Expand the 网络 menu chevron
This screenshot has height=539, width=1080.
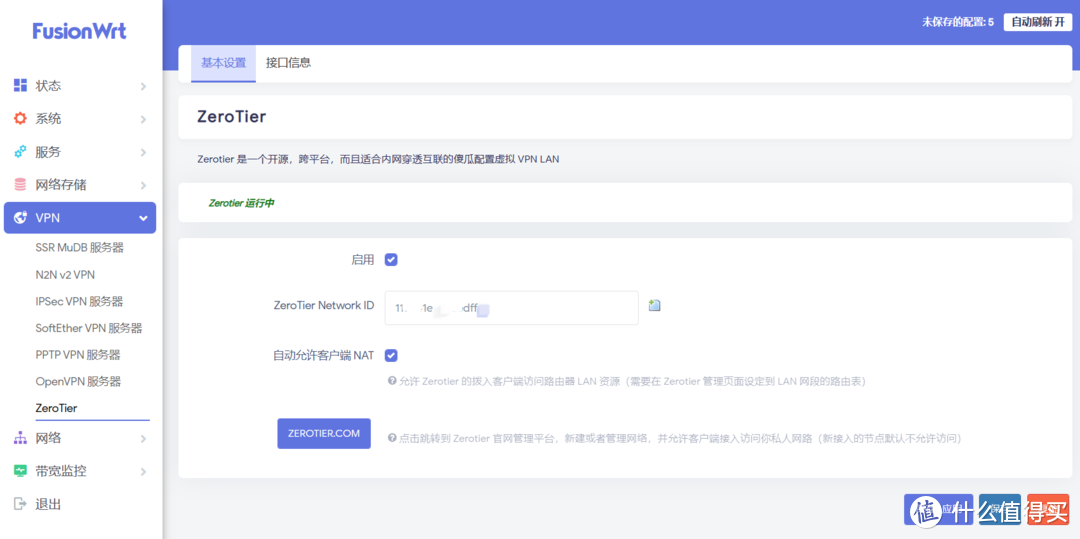point(143,438)
